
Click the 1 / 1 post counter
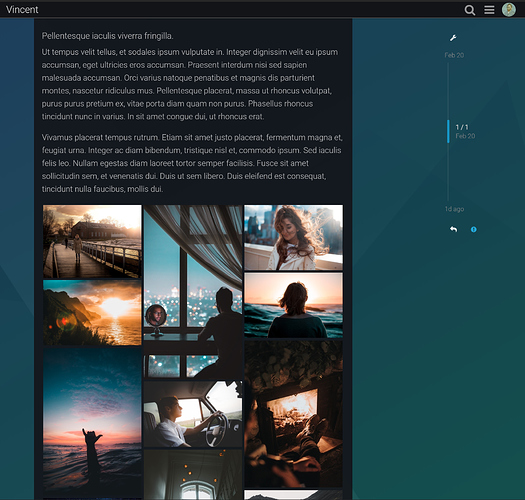462,127
